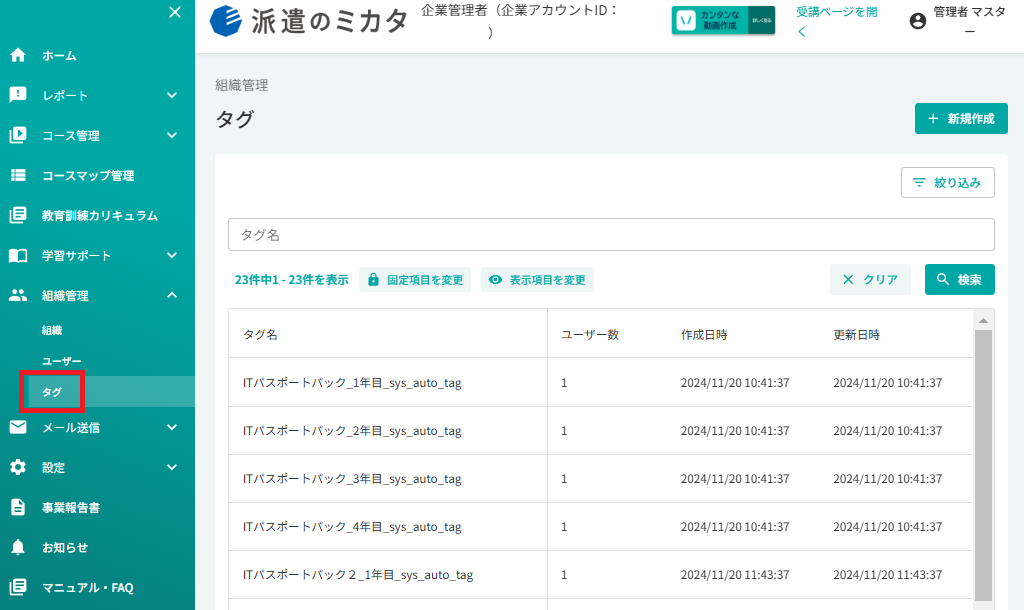Click the タグ名 column header

[x=260, y=334]
